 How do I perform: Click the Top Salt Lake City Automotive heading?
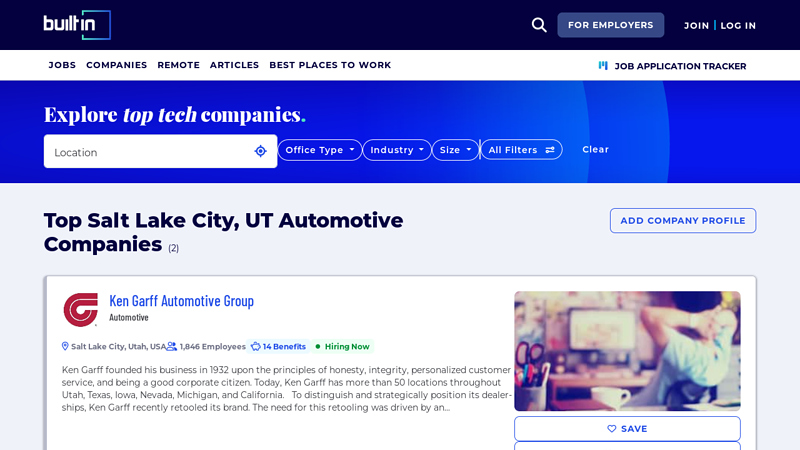tap(223, 232)
